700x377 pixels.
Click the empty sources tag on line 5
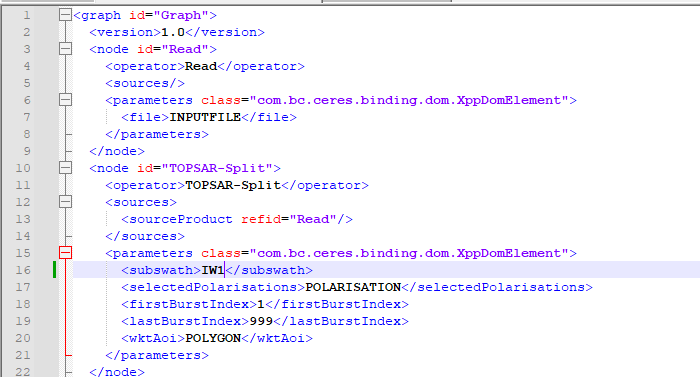click(145, 84)
